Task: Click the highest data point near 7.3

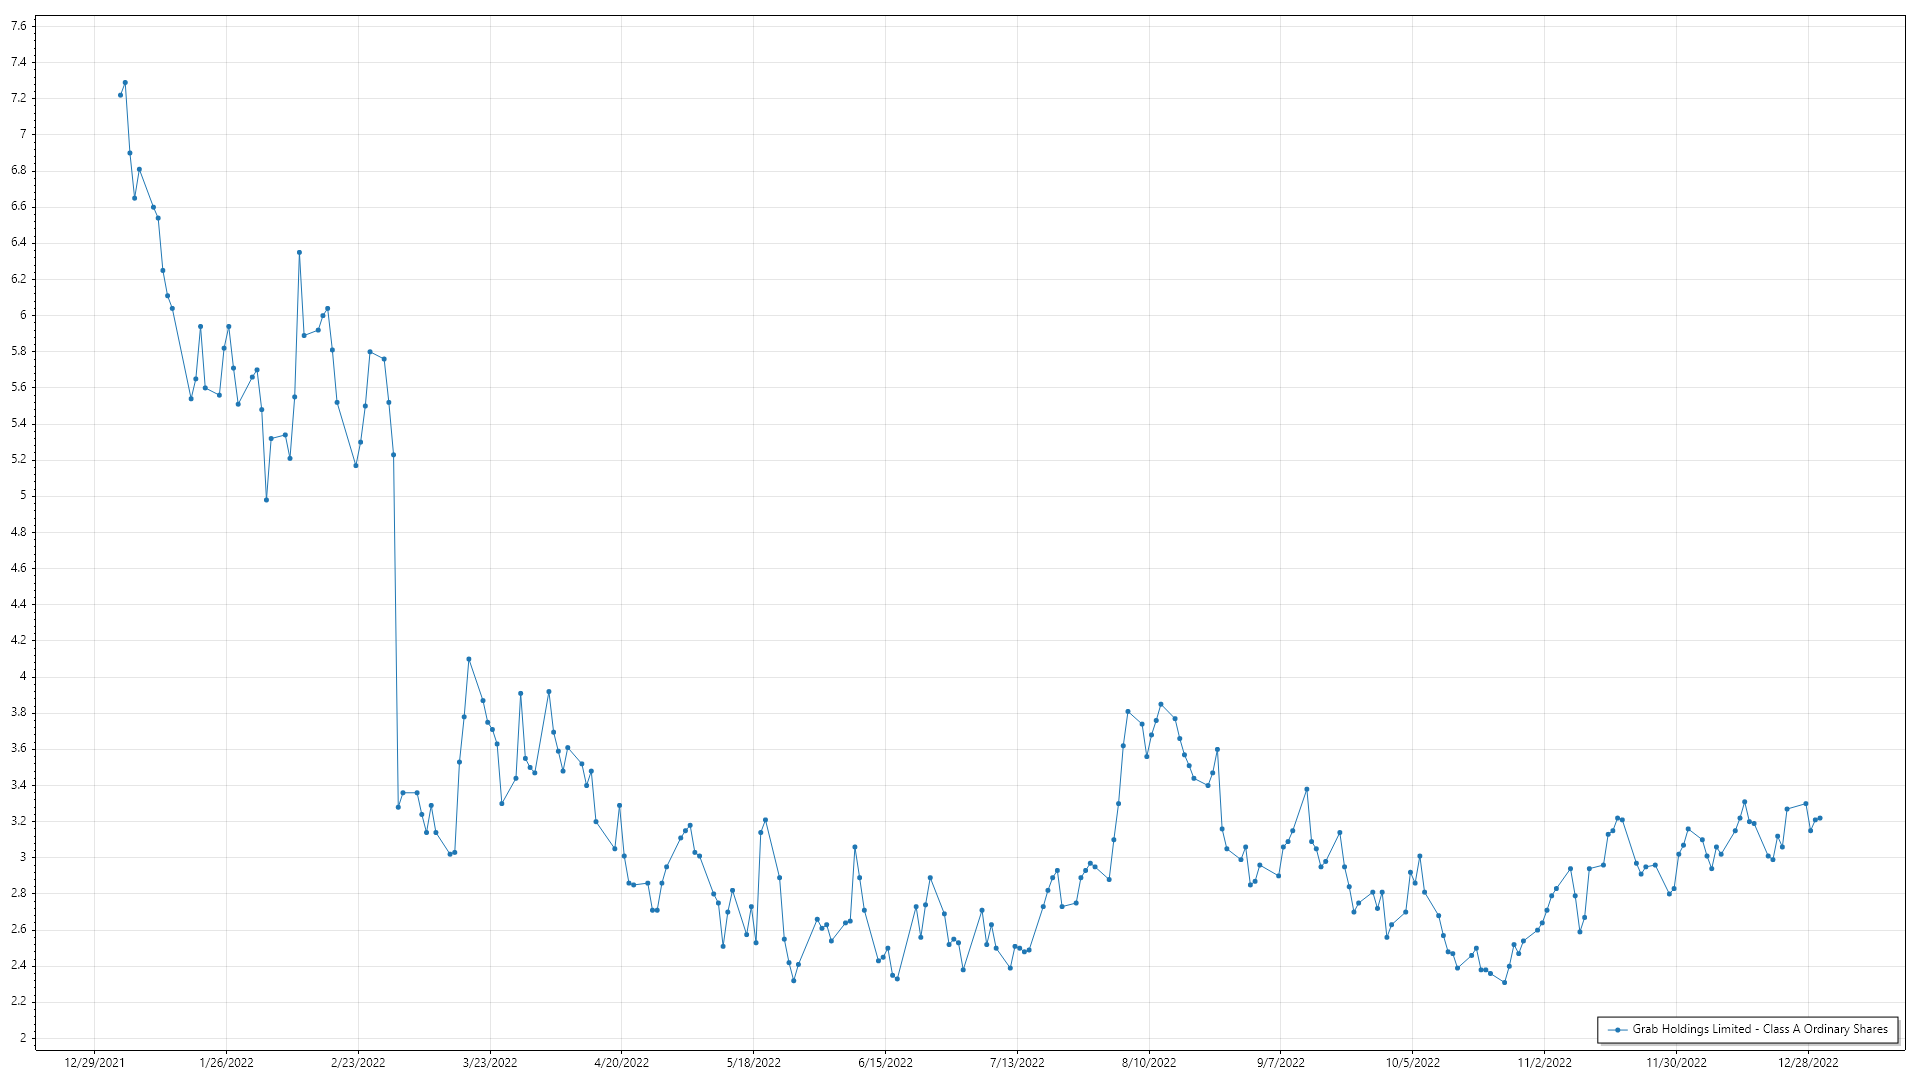Action: pyautogui.click(x=125, y=83)
